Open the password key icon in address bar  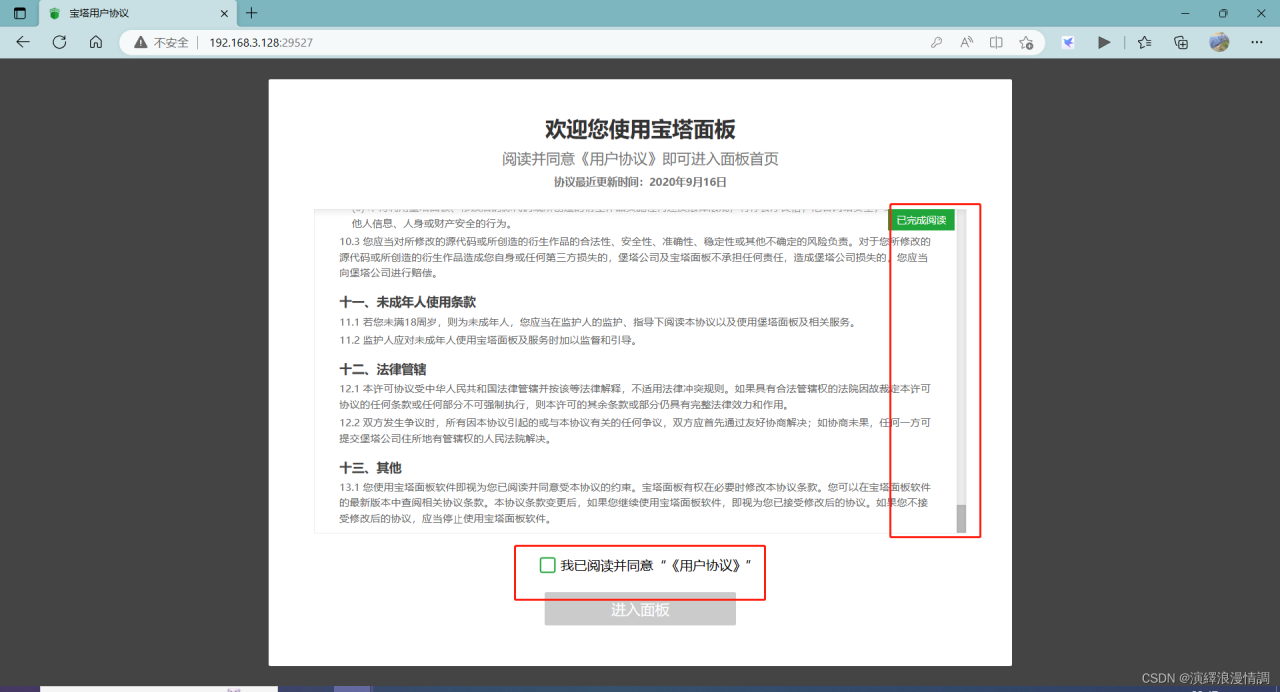(x=937, y=42)
